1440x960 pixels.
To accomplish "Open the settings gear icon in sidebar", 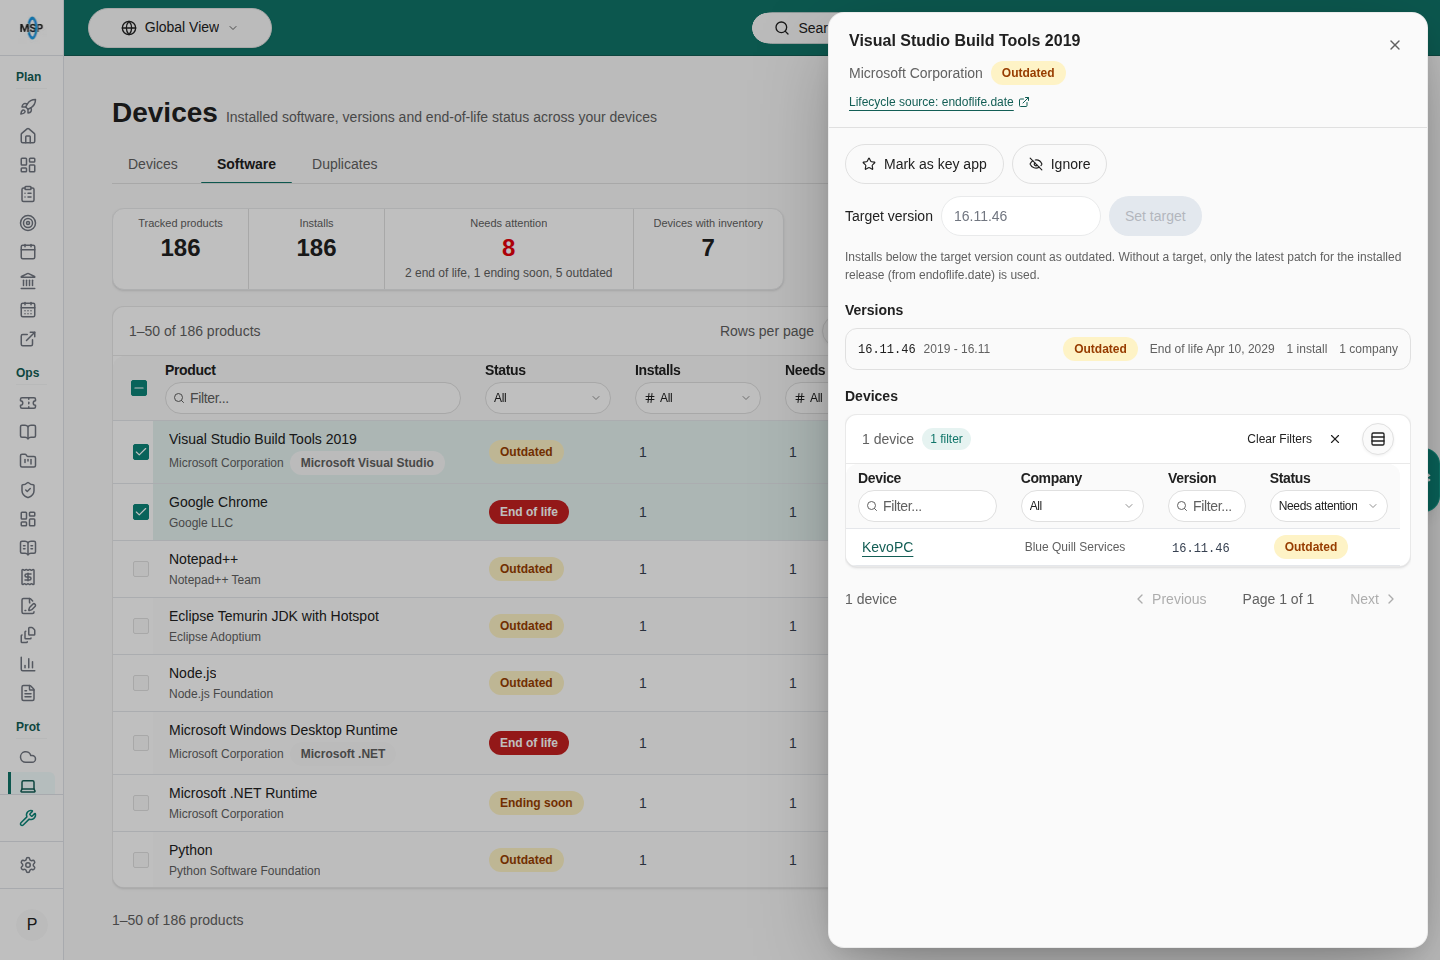I will click(x=28, y=865).
